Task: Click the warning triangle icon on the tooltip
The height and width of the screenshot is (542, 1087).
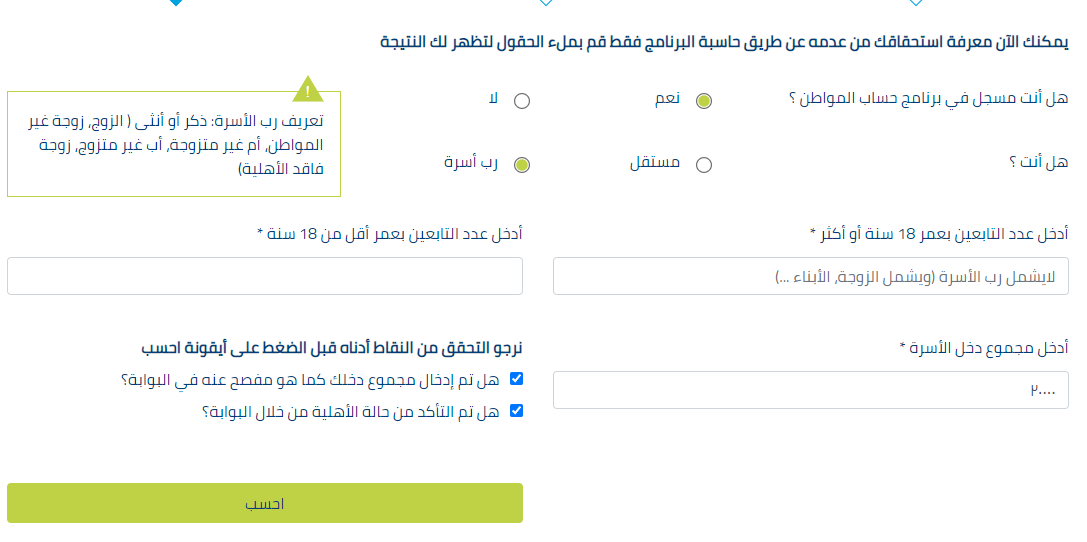Action: [308, 90]
